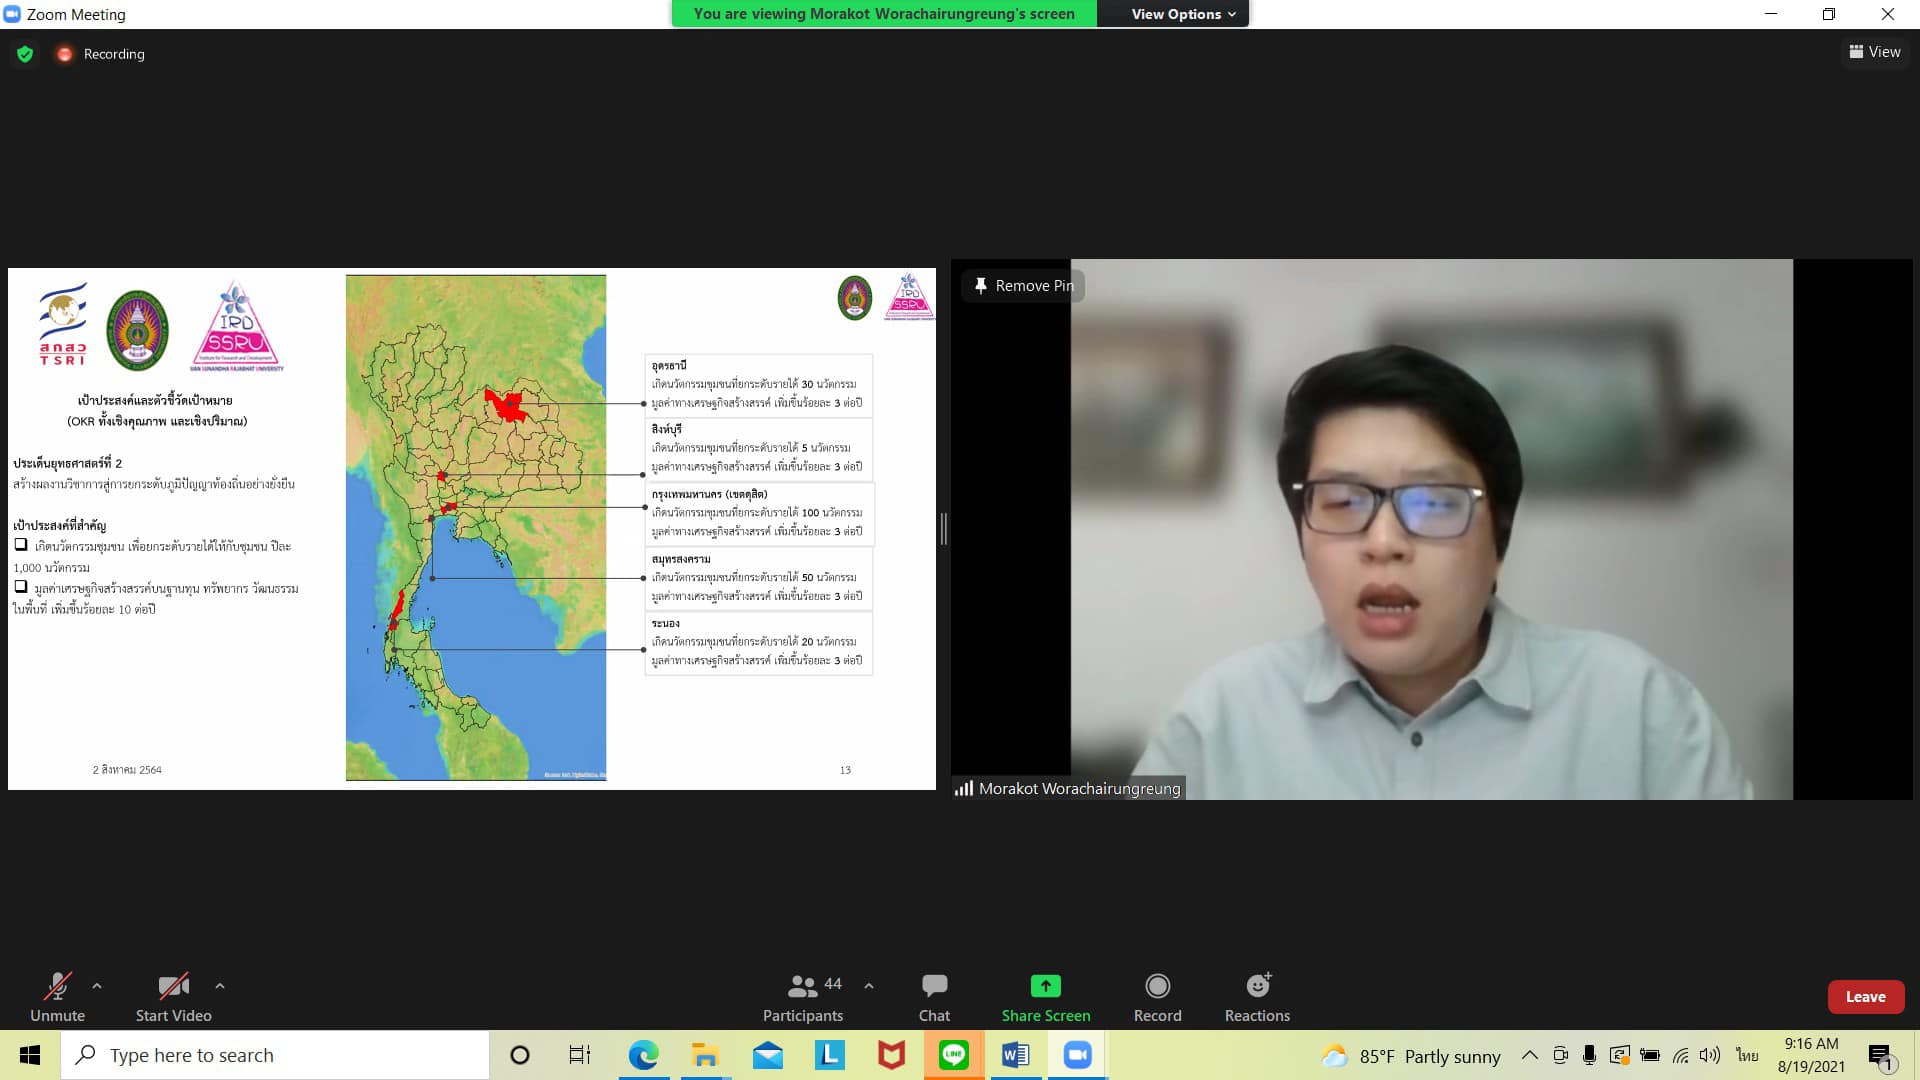This screenshot has height=1080, width=1920.
Task: Remove pin from Morakot's video
Action: pyautogui.click(x=1023, y=286)
